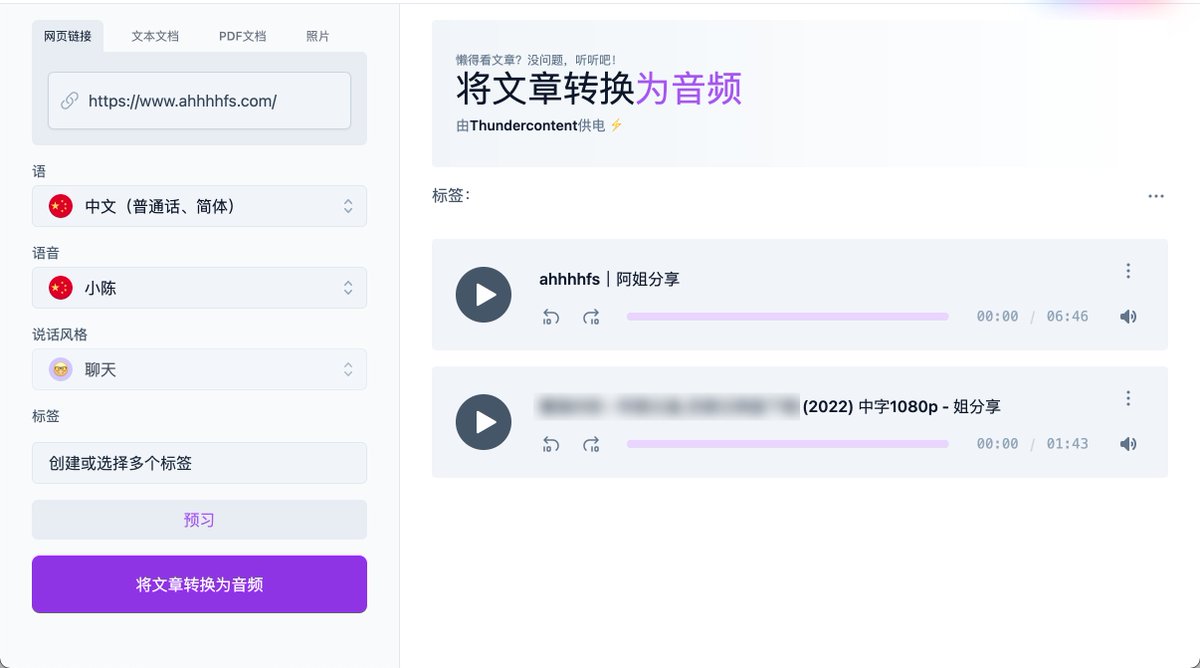
Task: Click the 将文章转换为音频 convert button
Action: (x=199, y=584)
